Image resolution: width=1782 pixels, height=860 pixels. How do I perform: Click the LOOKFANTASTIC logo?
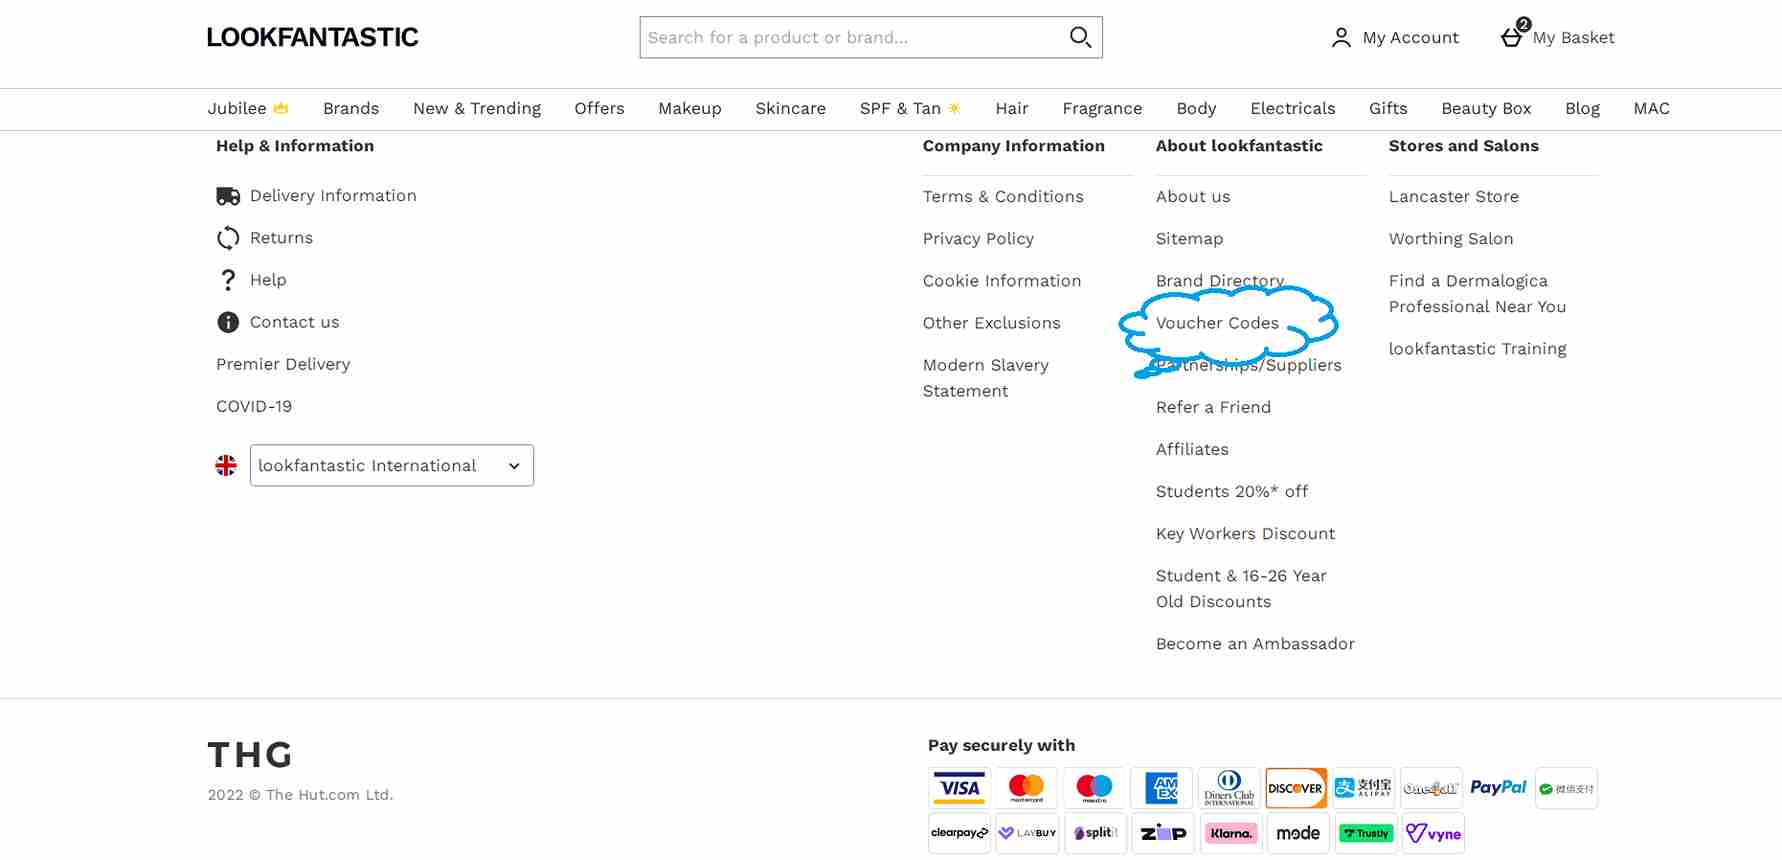point(313,37)
